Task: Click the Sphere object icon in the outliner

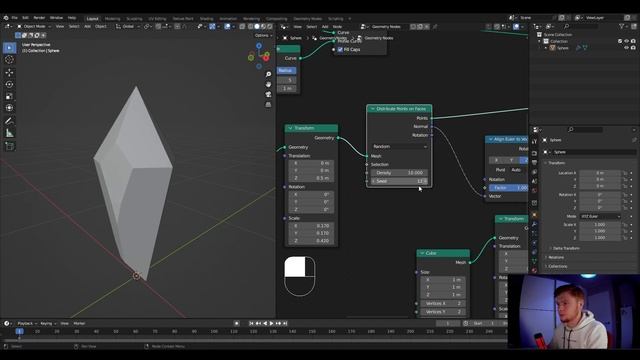Action: (x=553, y=48)
